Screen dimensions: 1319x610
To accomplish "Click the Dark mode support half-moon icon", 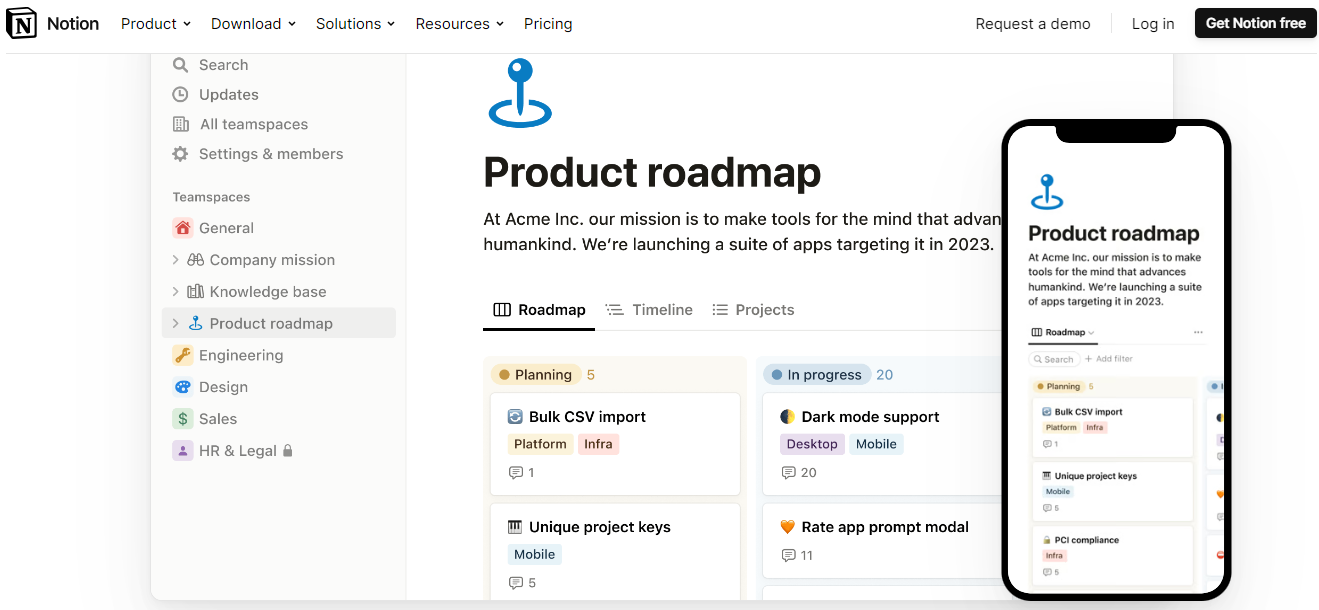I will click(788, 417).
